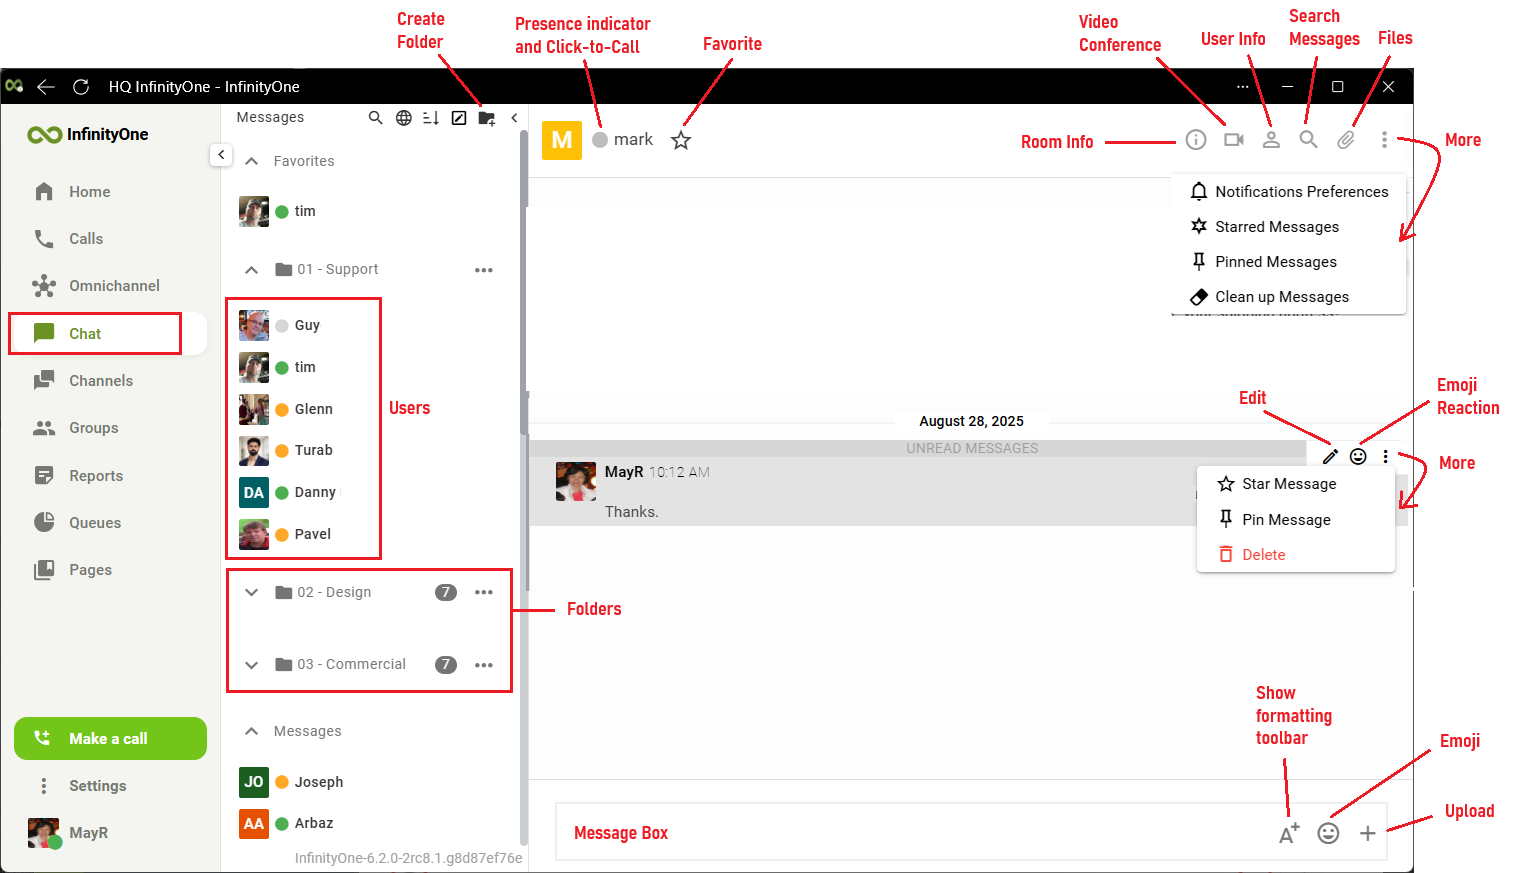Go back with the title bar arrow
The image size is (1523, 873).
tap(46, 87)
